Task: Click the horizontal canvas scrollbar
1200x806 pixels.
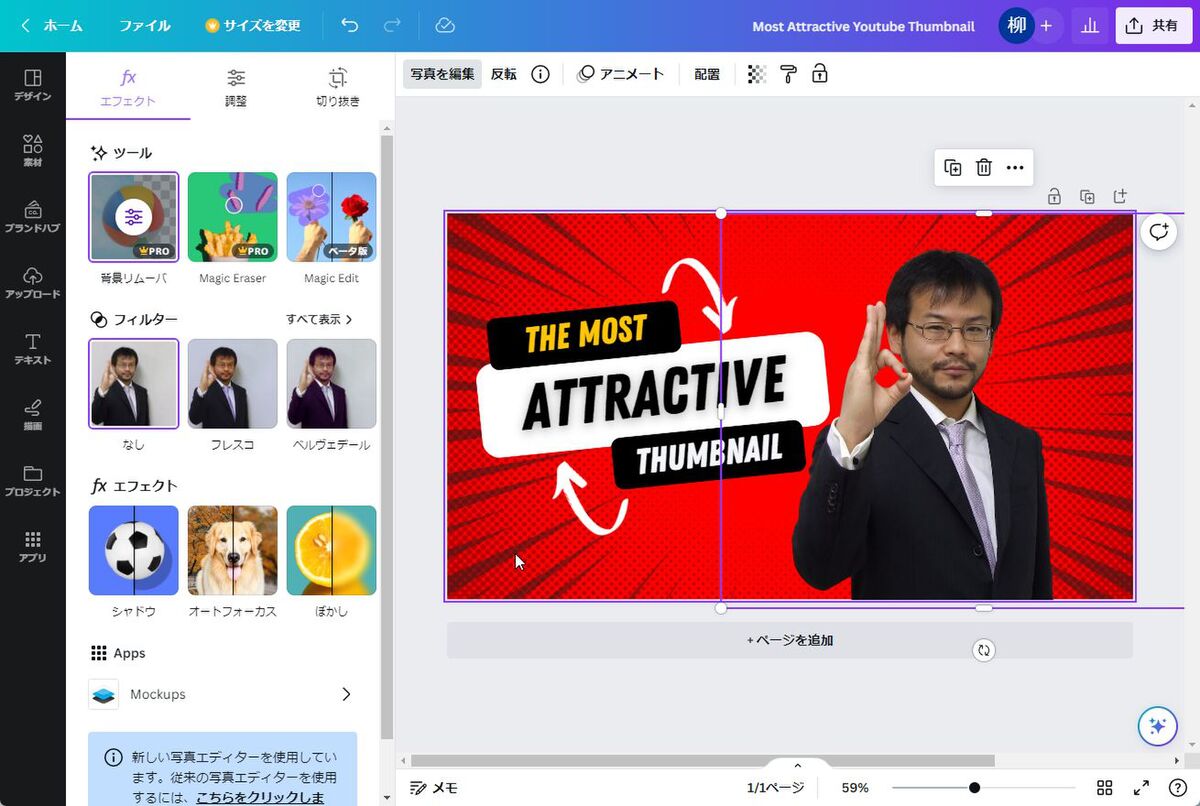Action: 703,761
